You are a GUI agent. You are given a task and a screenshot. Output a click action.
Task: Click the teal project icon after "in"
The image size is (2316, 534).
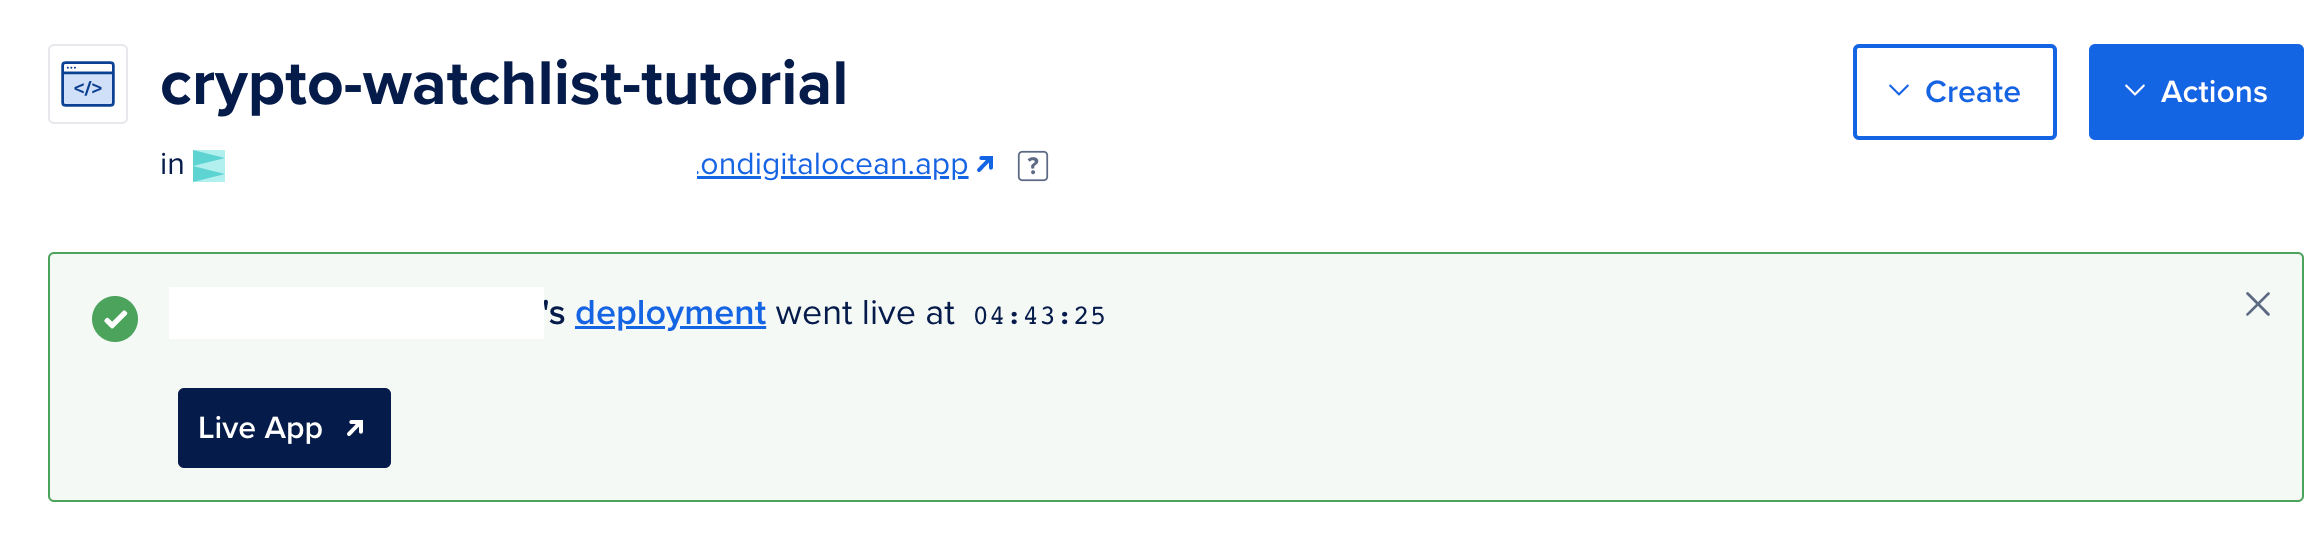[x=209, y=165]
